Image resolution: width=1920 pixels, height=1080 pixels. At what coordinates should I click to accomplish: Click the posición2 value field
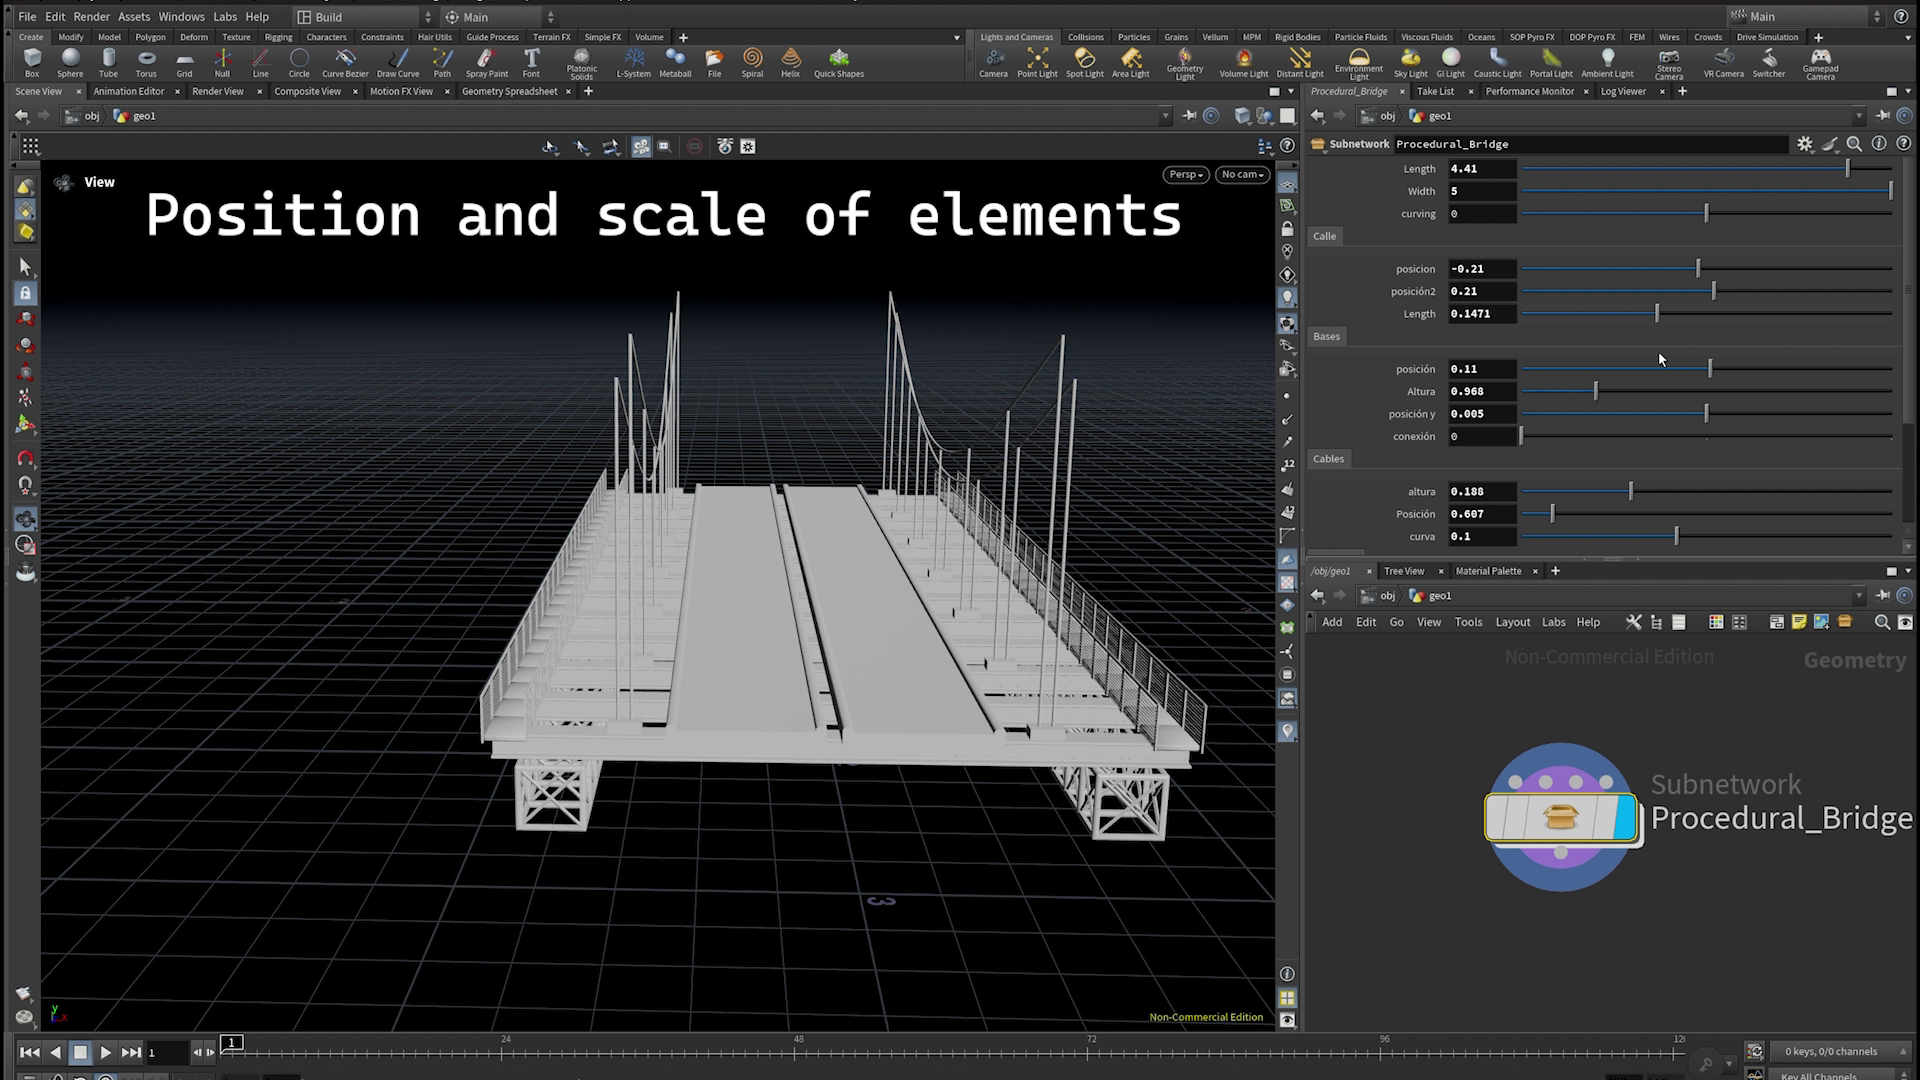pos(1482,291)
